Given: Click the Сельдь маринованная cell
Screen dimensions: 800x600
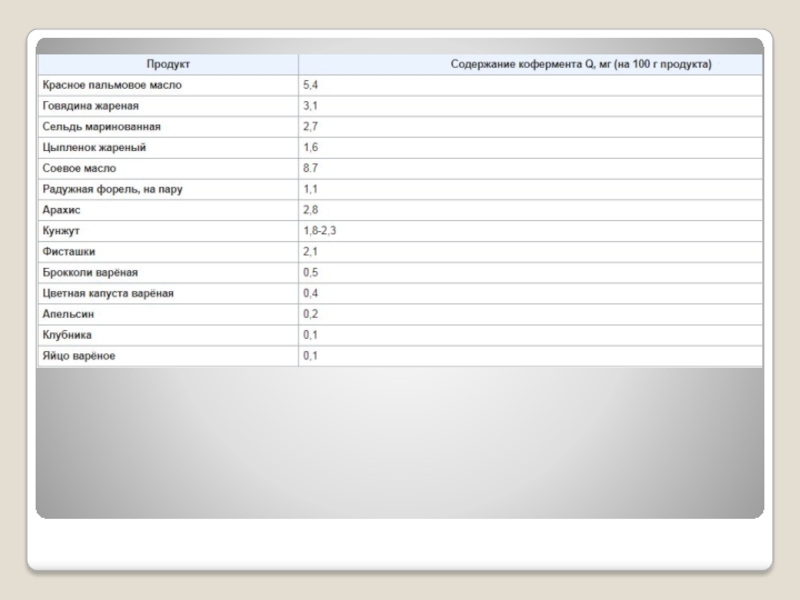Looking at the screenshot, I should coord(101,127).
